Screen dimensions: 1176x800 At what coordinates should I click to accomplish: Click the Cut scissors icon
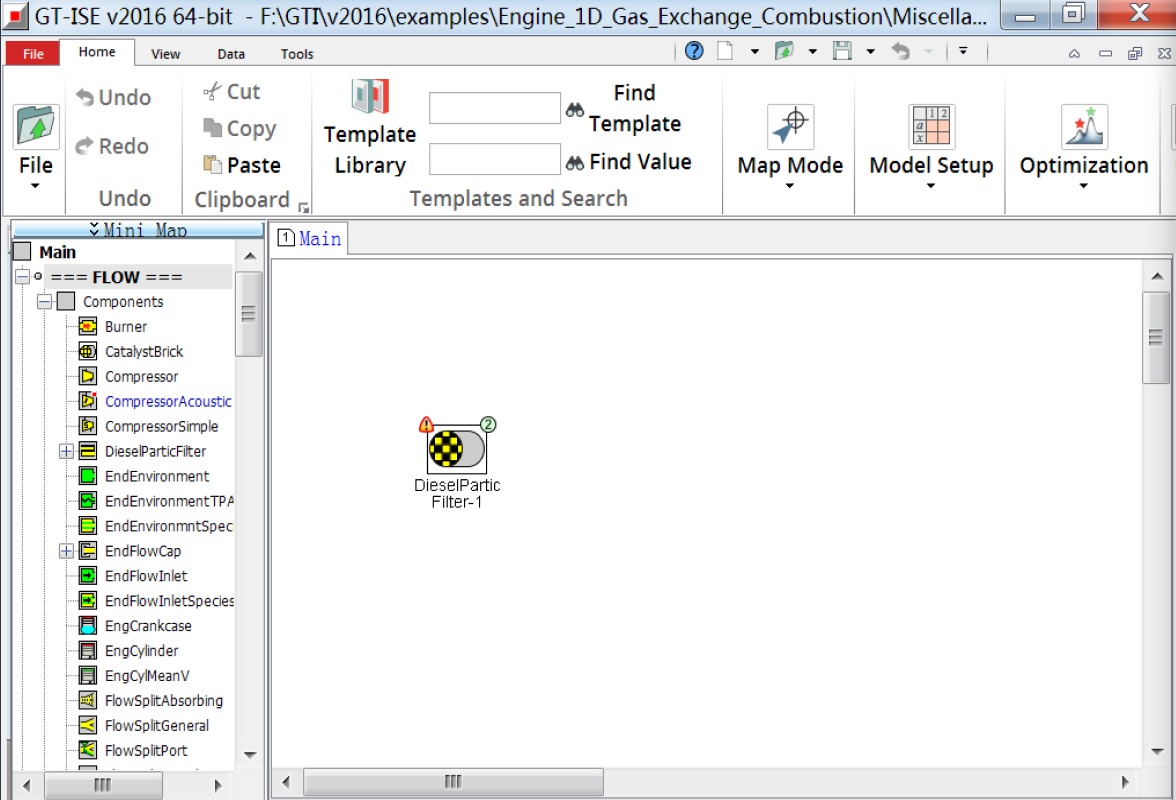[x=211, y=91]
